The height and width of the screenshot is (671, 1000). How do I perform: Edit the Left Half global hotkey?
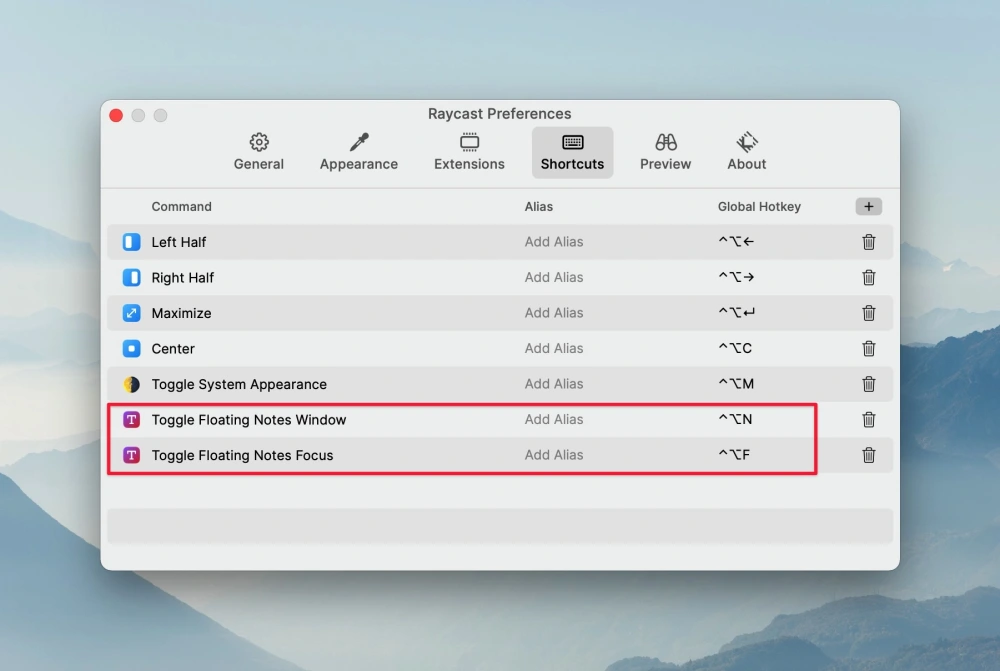(736, 242)
